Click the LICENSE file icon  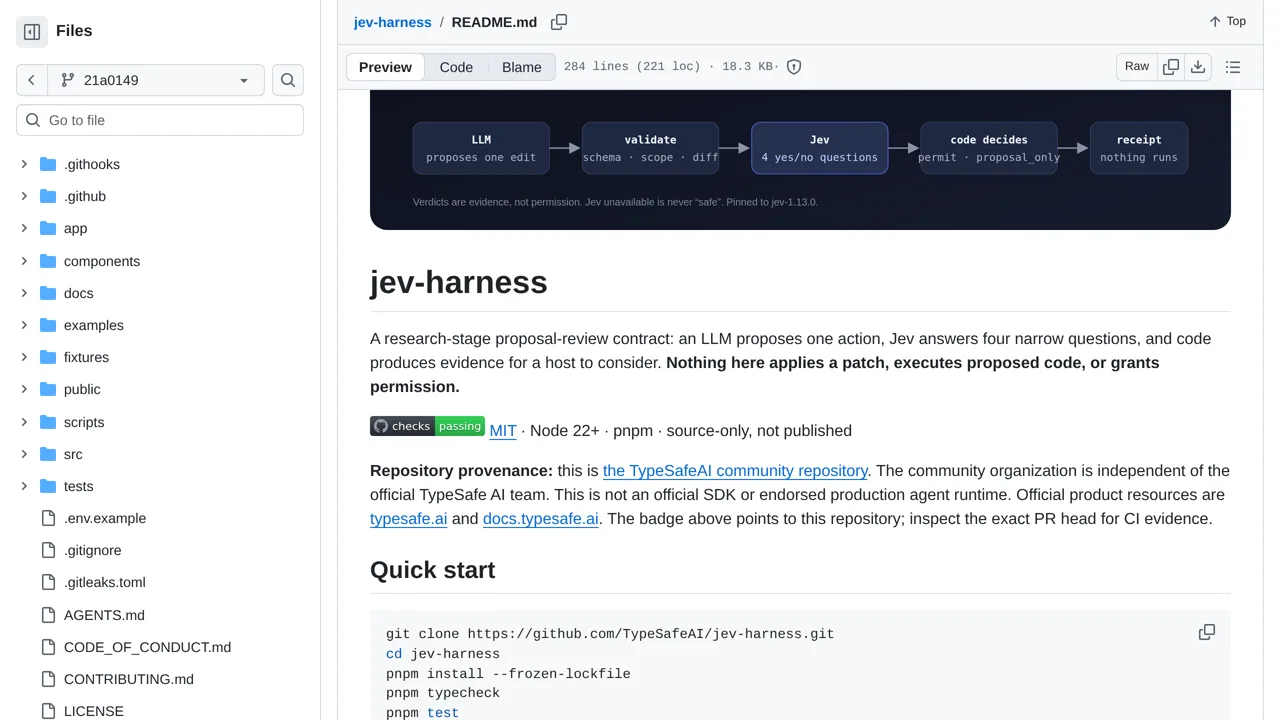[48, 711]
